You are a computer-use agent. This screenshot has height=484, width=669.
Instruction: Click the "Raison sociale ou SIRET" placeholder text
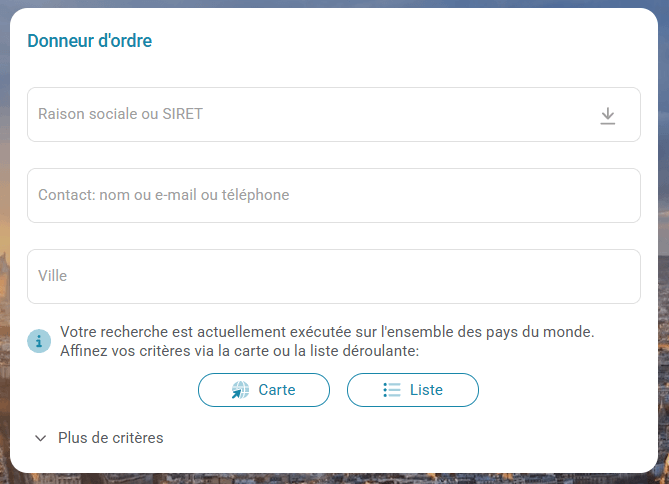(120, 115)
